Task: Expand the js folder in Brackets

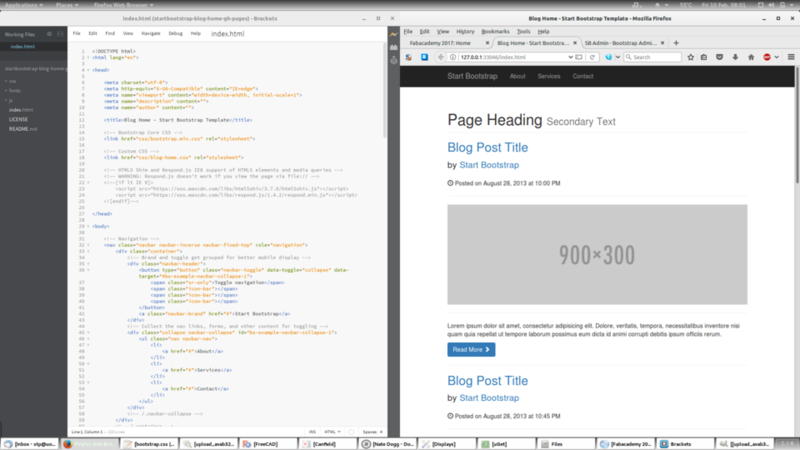Action: tap(6, 101)
